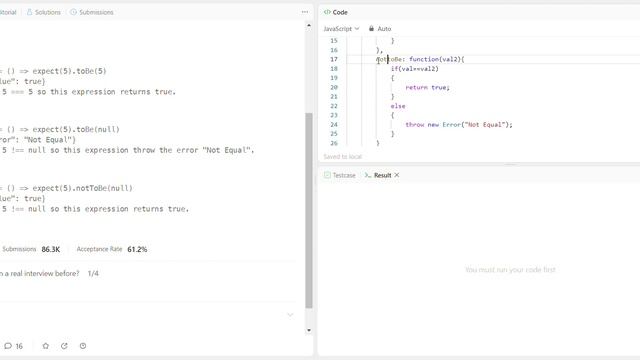The width and height of the screenshot is (640, 360).
Task: Click the submissions count 86.3K
Action: 51,249
